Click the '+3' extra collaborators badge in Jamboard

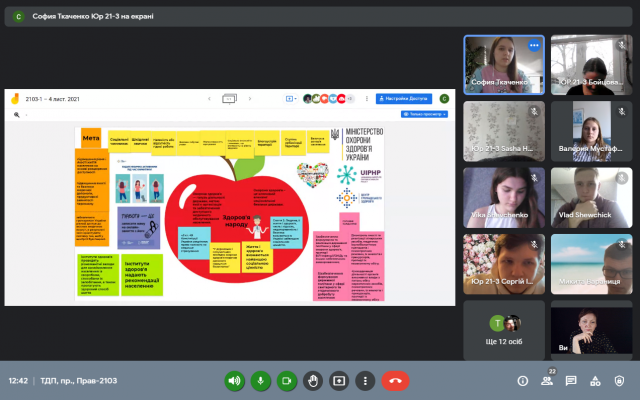350,99
